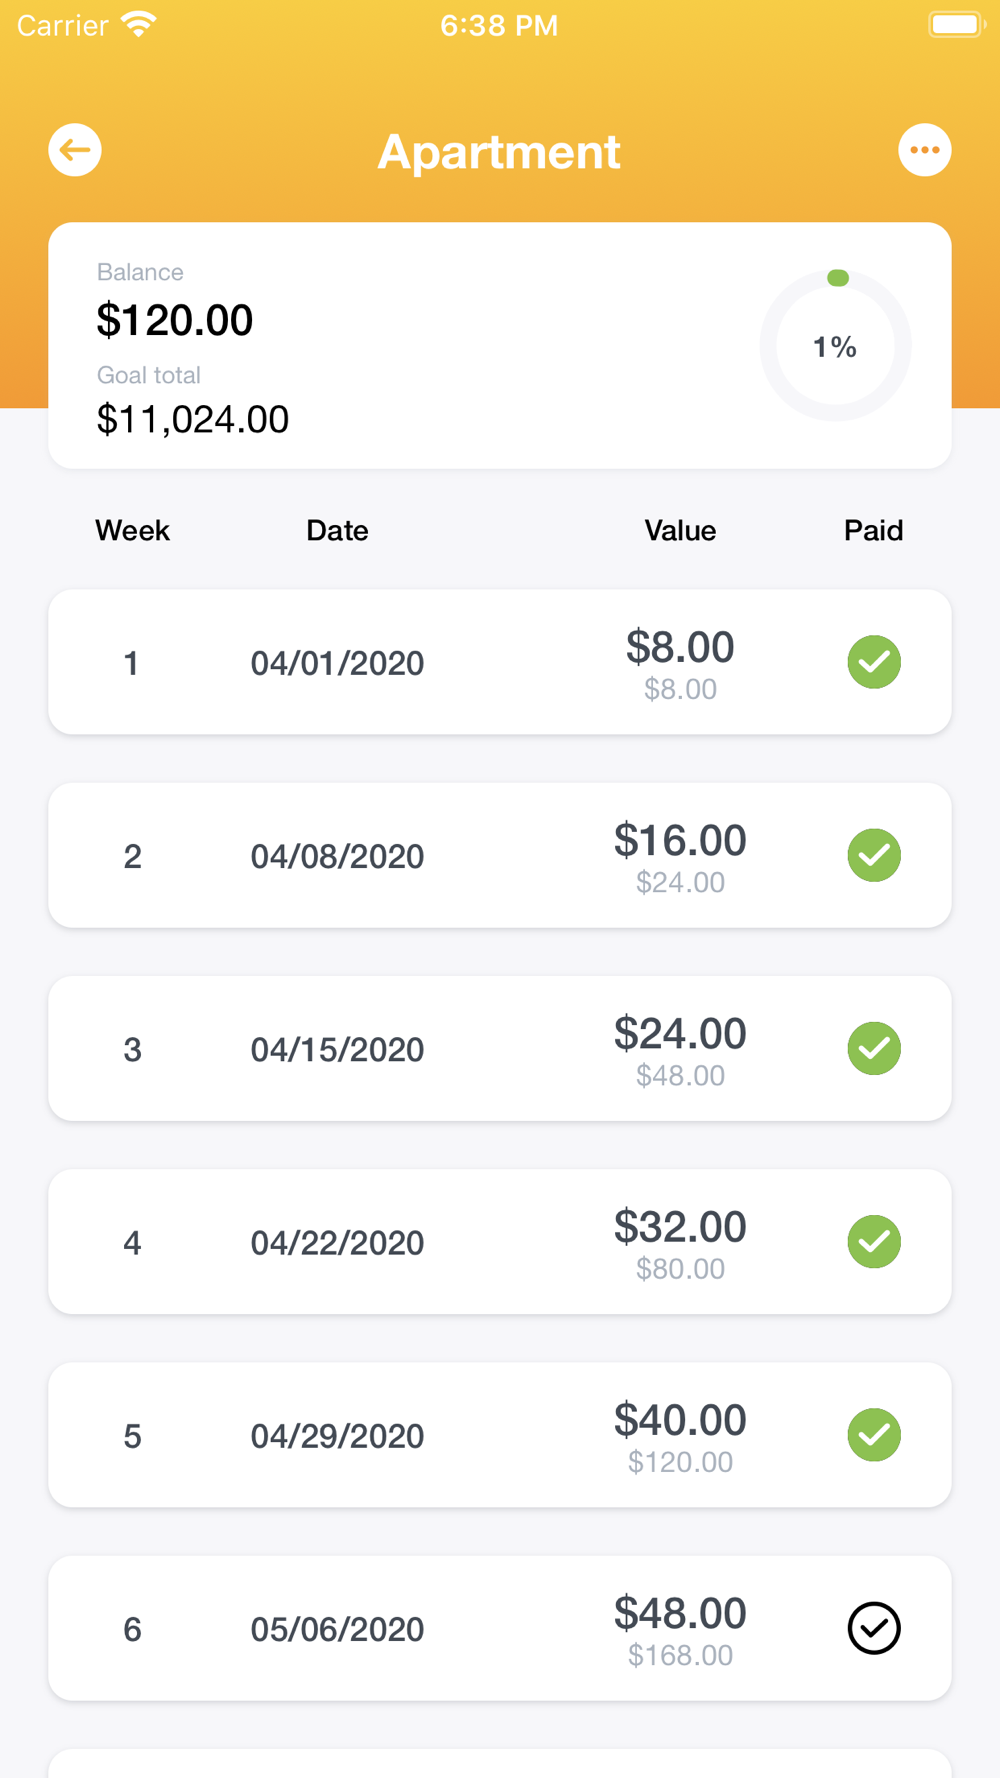The width and height of the screenshot is (1000, 1778).
Task: Mark week 6 as paid
Action: pos(874,1628)
